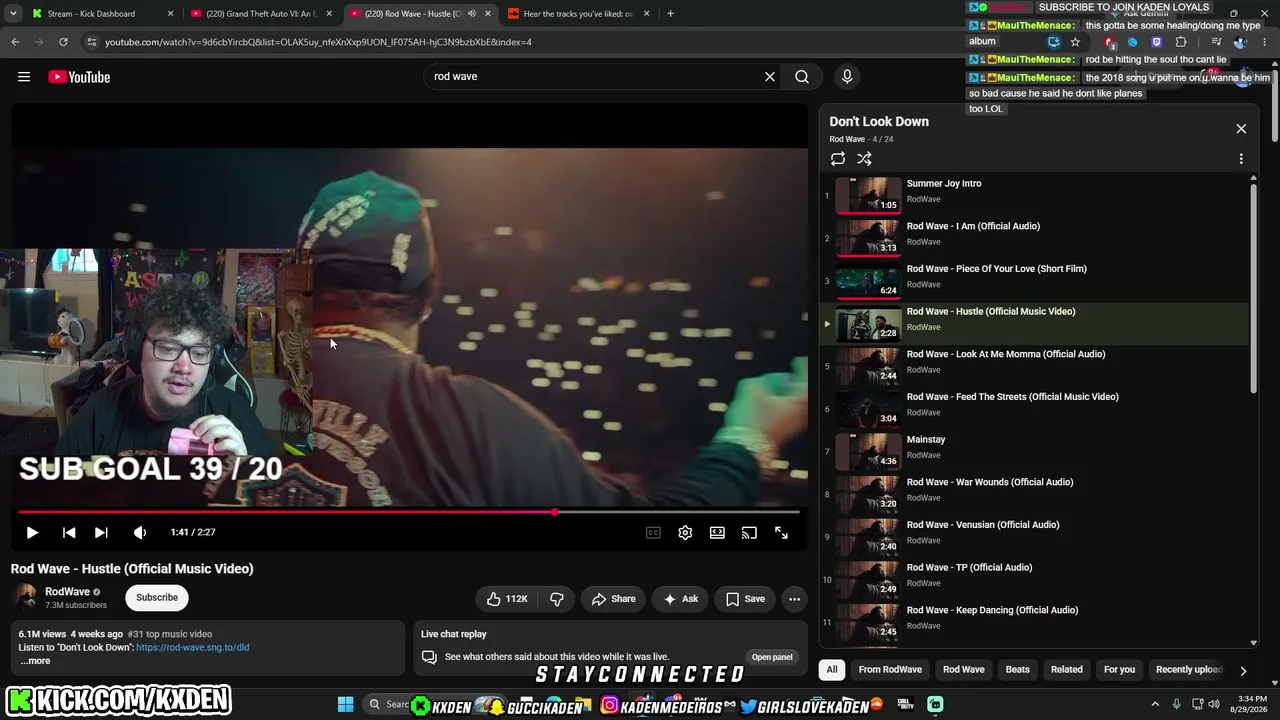Cast the video with the Cast icon
Screen dimensions: 1280x720
click(749, 533)
